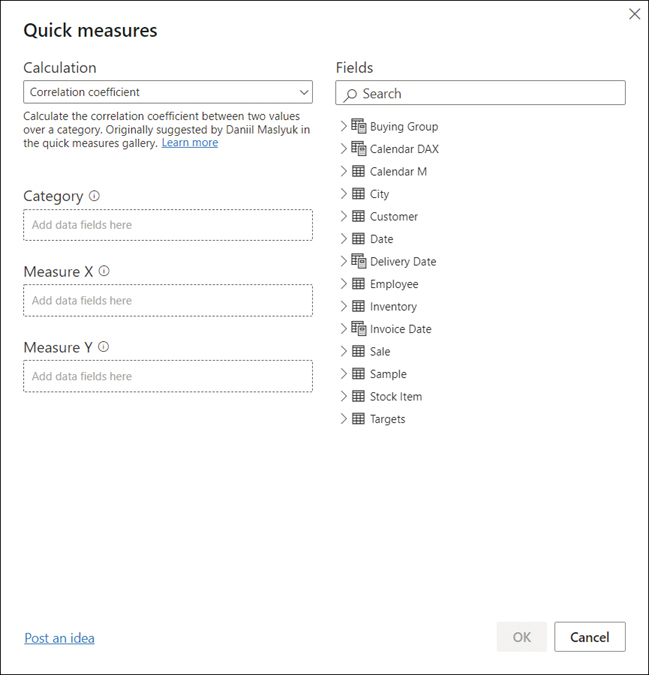Image resolution: width=649 pixels, height=675 pixels.
Task: Open the Learn more link
Action: click(190, 143)
